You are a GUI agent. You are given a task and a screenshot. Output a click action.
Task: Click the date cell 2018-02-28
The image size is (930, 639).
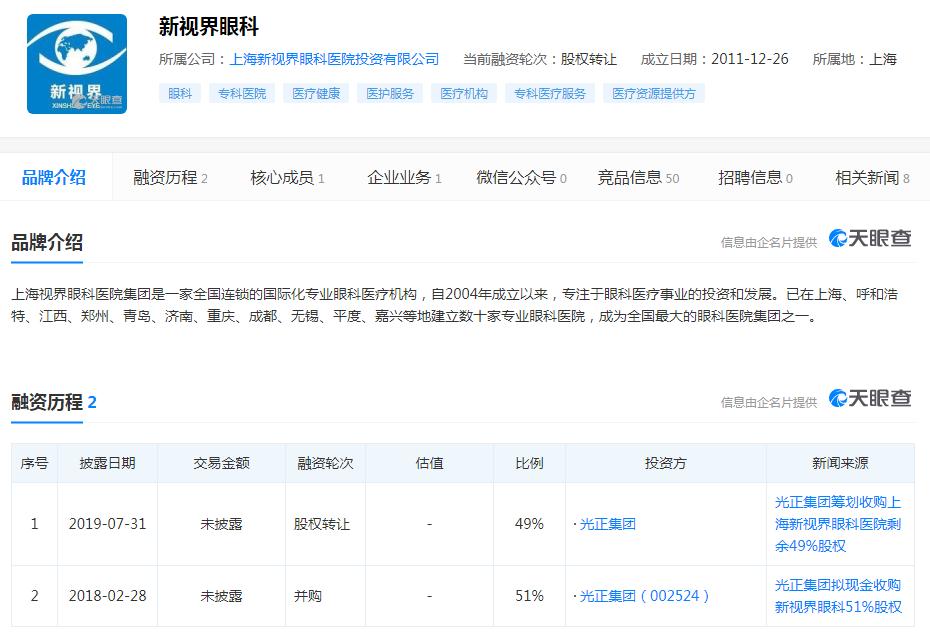(x=107, y=596)
